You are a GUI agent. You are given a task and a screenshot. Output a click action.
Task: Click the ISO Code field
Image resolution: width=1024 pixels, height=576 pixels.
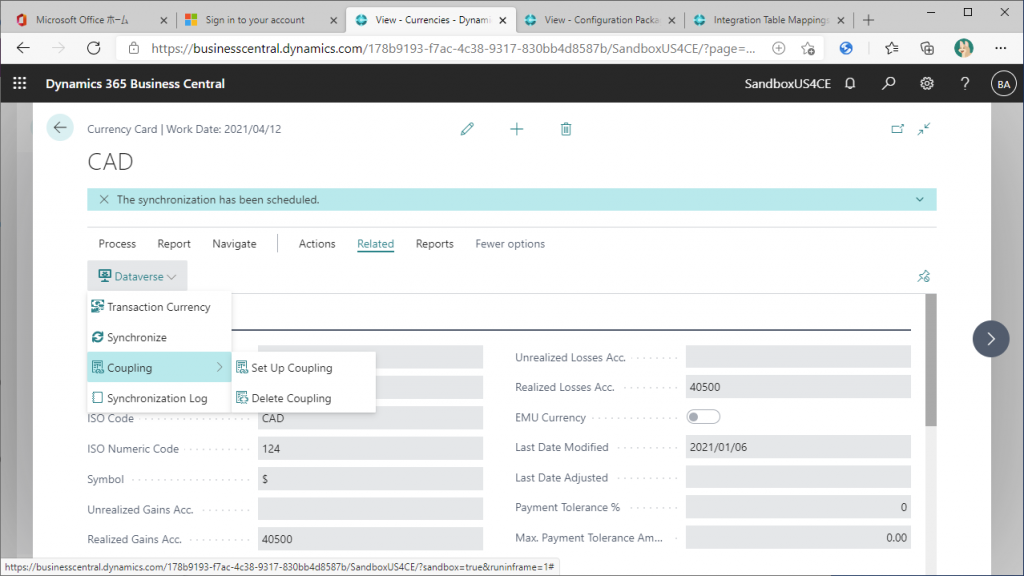coord(370,418)
